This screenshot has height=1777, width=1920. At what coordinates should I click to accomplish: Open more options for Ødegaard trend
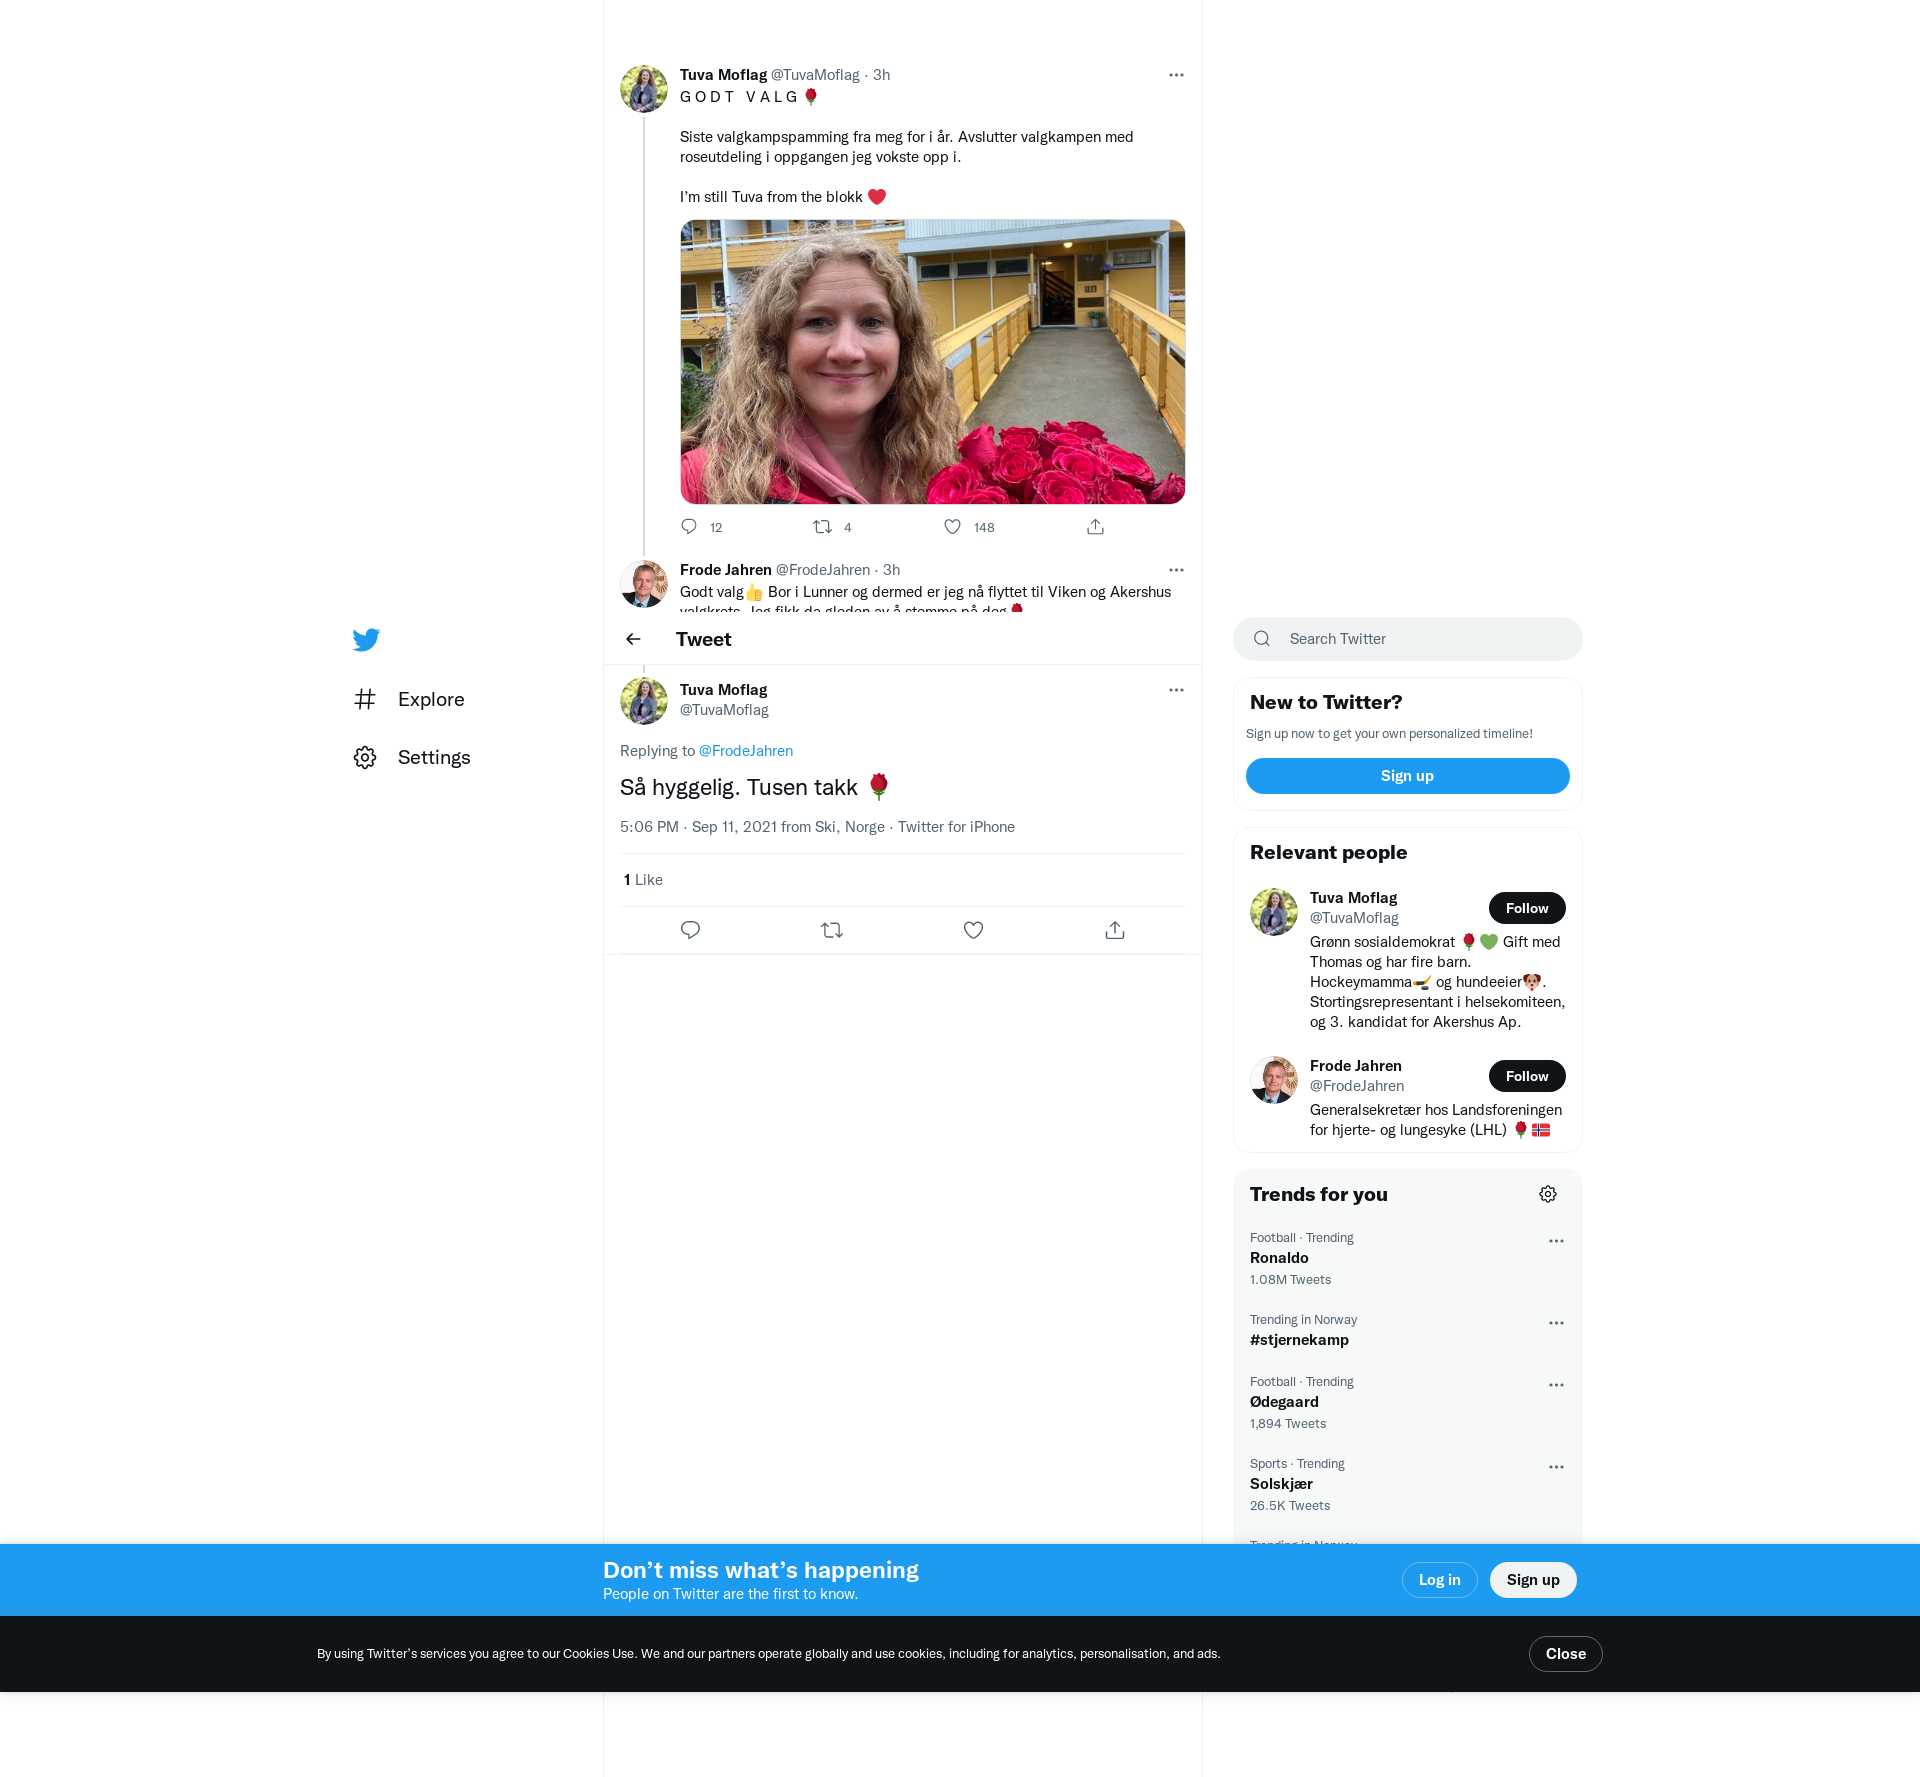coord(1556,1385)
